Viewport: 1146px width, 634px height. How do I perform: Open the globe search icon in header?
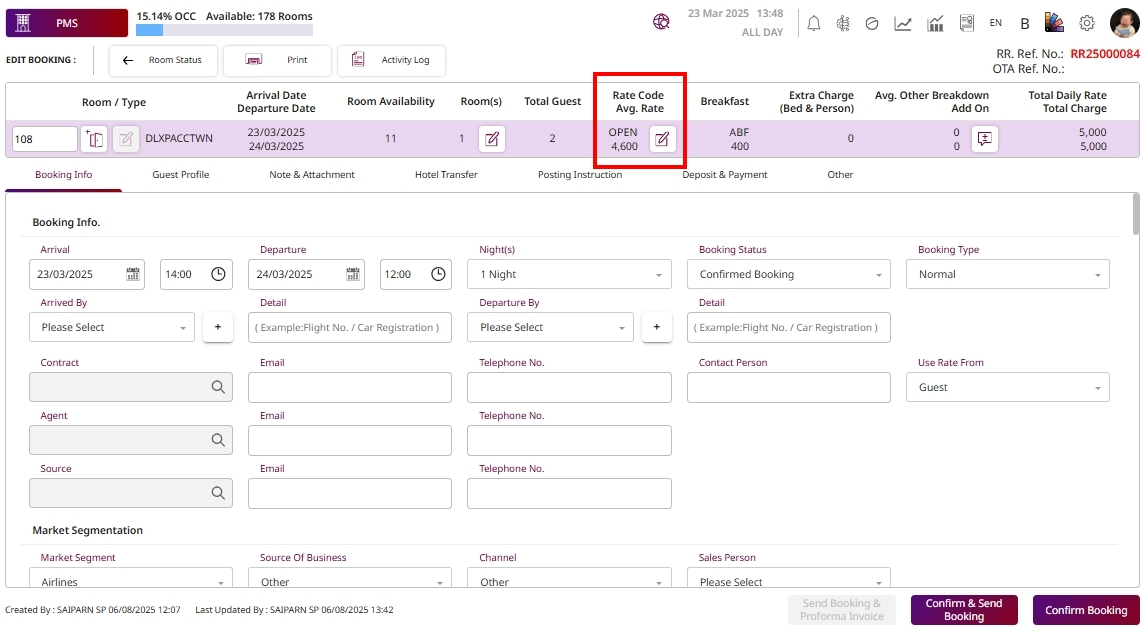(661, 22)
